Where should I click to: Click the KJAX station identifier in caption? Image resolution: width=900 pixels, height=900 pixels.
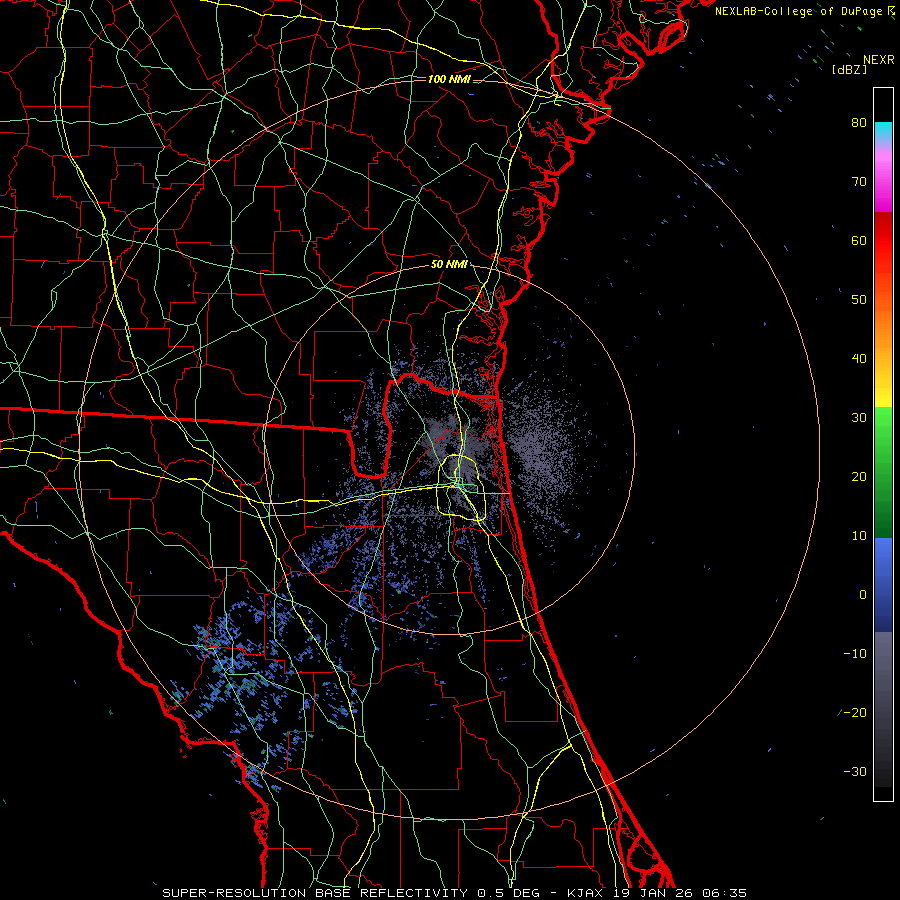[587, 893]
